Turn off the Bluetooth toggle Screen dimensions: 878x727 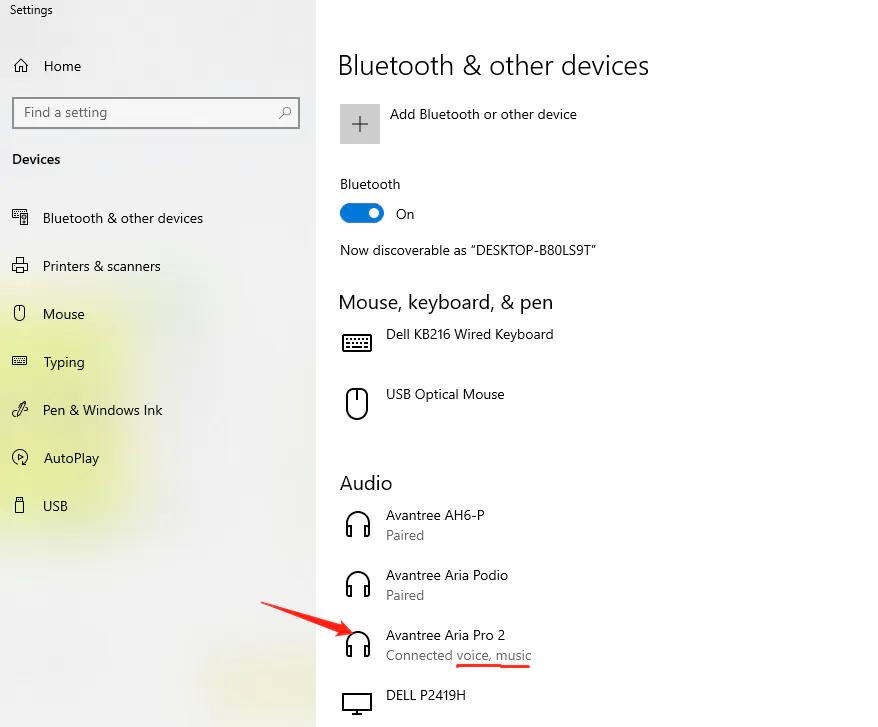pyautogui.click(x=361, y=214)
